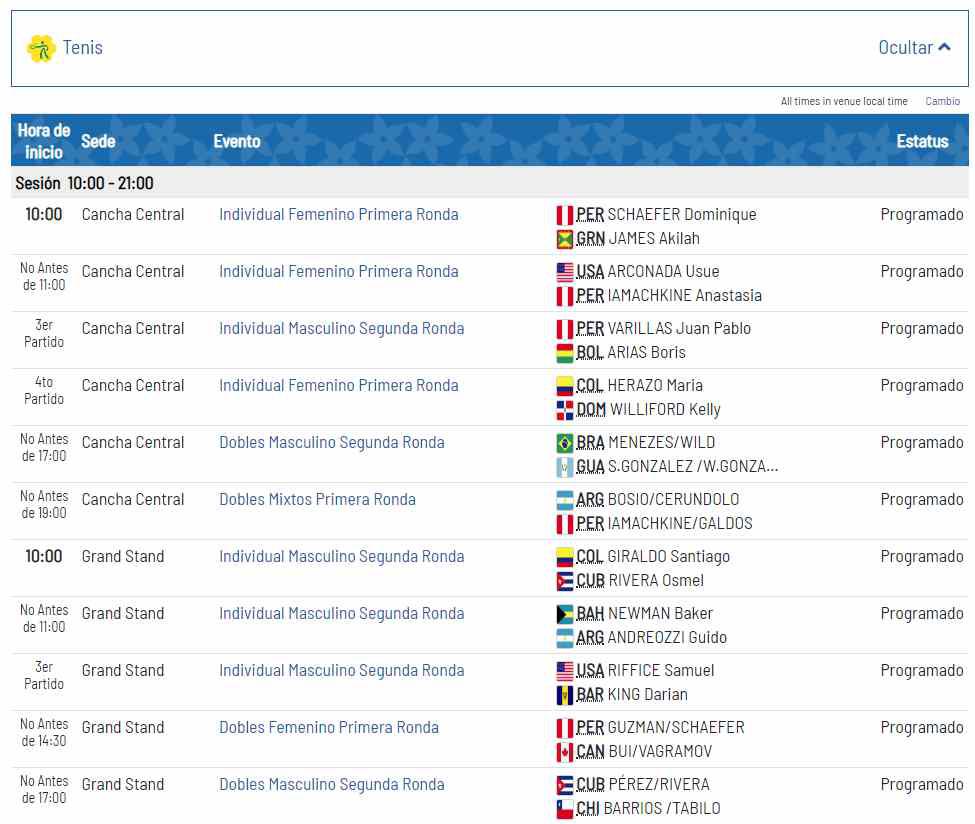Click the Canada flag beside BUI/VAGRAMOV
The height and width of the screenshot is (824, 975).
coord(565,752)
